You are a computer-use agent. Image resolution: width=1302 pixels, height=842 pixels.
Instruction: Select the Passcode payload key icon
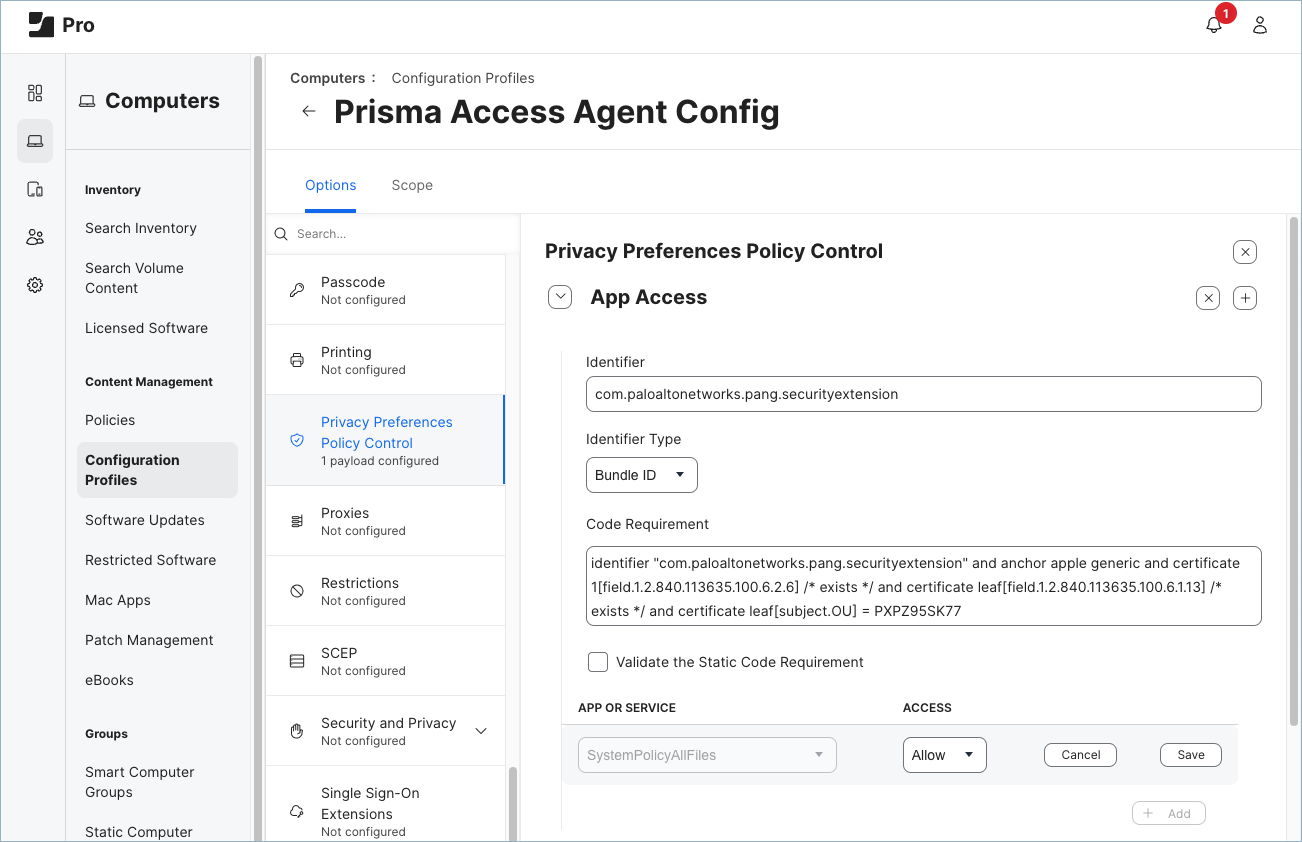click(x=296, y=288)
